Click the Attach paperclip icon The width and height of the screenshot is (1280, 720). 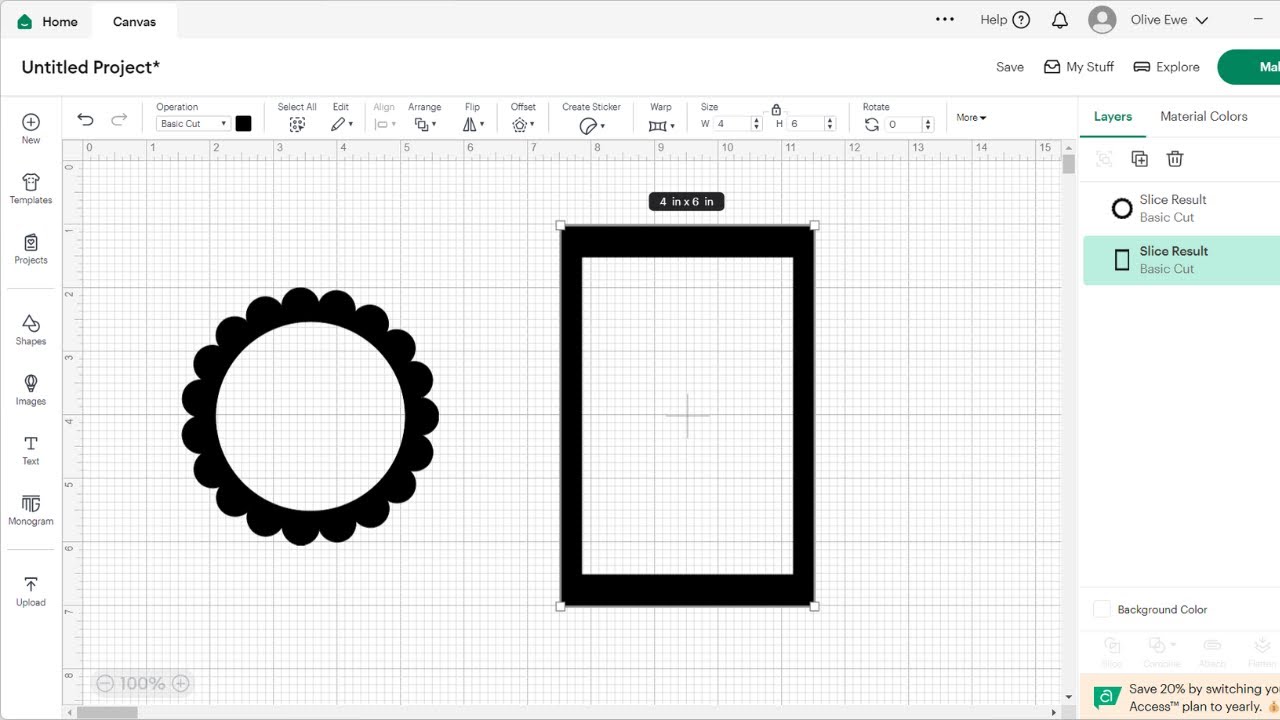click(1212, 646)
